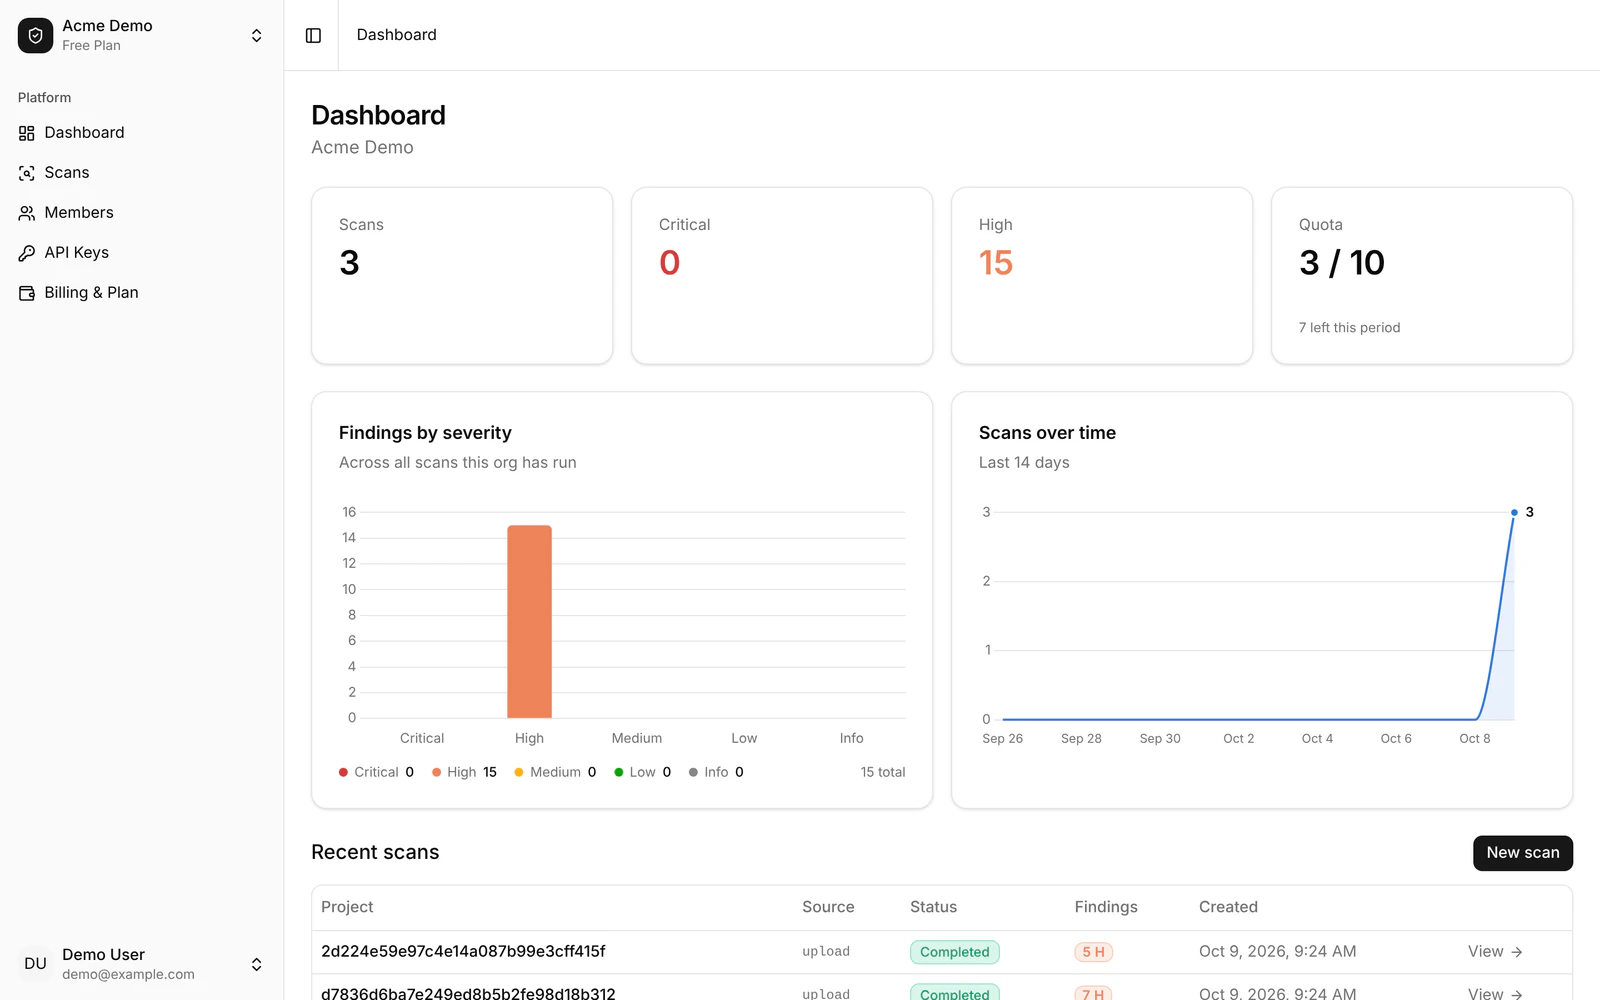
Task: Open the Acme Demo organization switcher chevrons
Action: click(257, 35)
